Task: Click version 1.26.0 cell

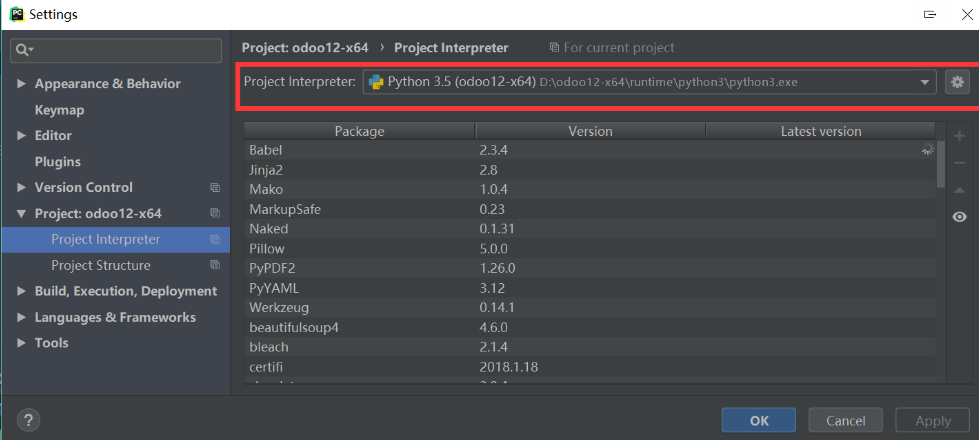Action: 498,268
